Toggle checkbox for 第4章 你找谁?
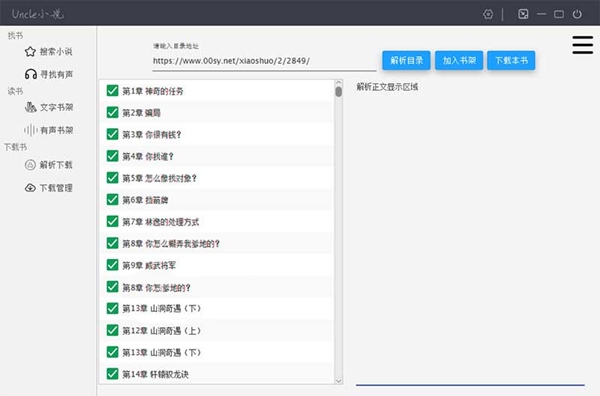 tap(112, 156)
